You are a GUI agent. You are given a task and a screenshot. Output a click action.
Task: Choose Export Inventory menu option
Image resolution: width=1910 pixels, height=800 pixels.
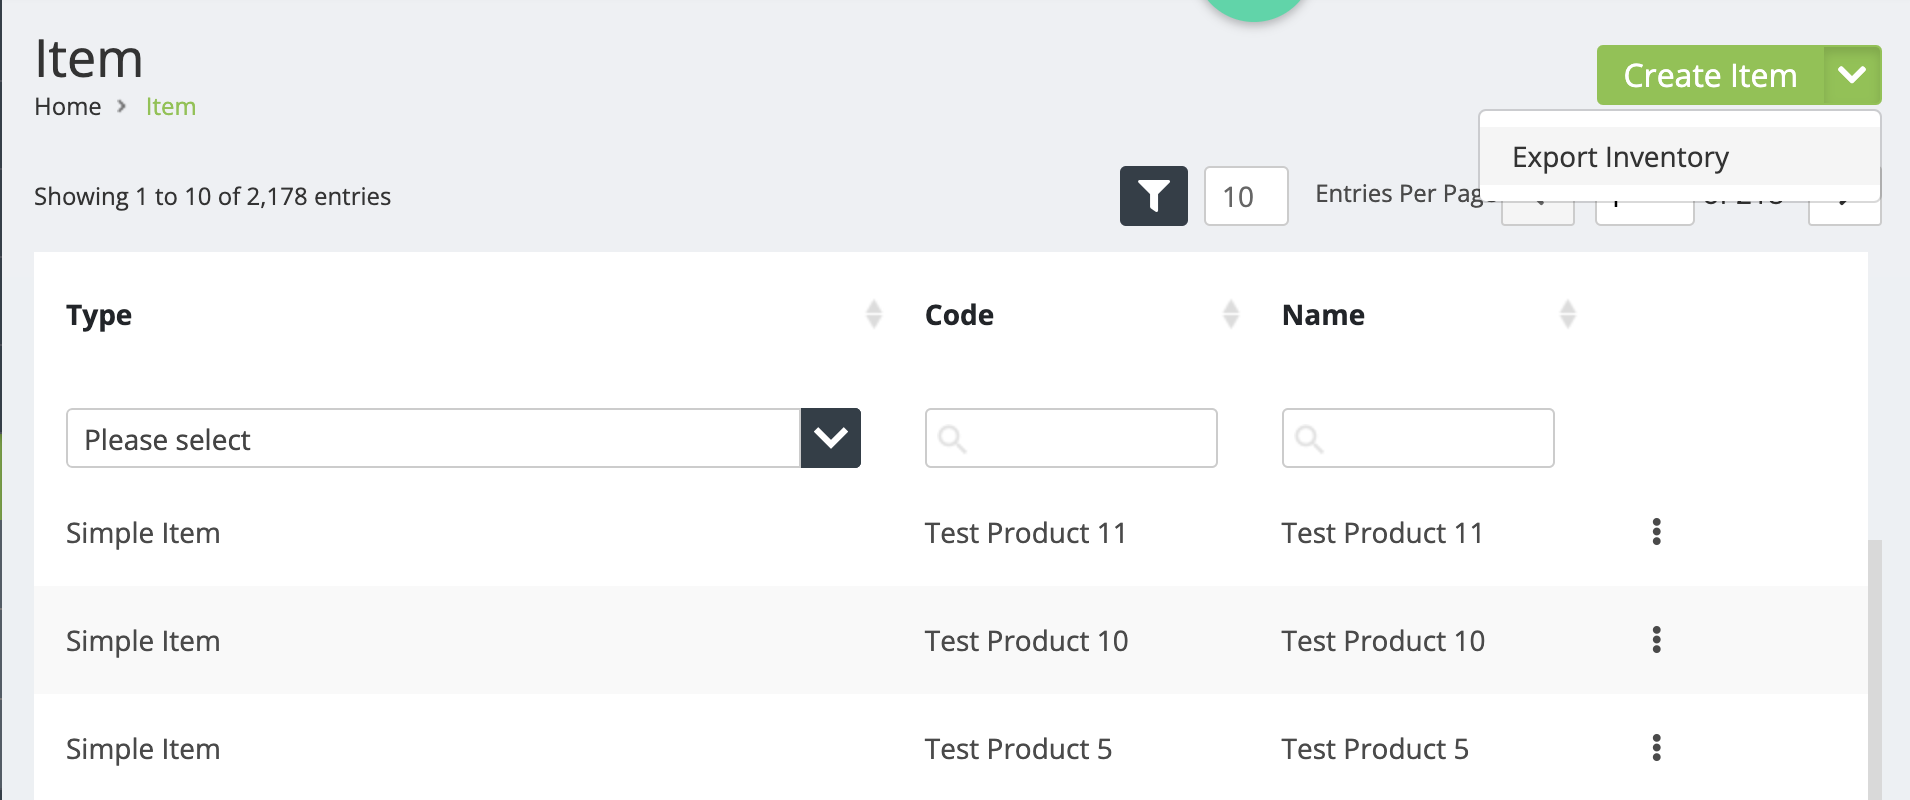pyautogui.click(x=1620, y=157)
